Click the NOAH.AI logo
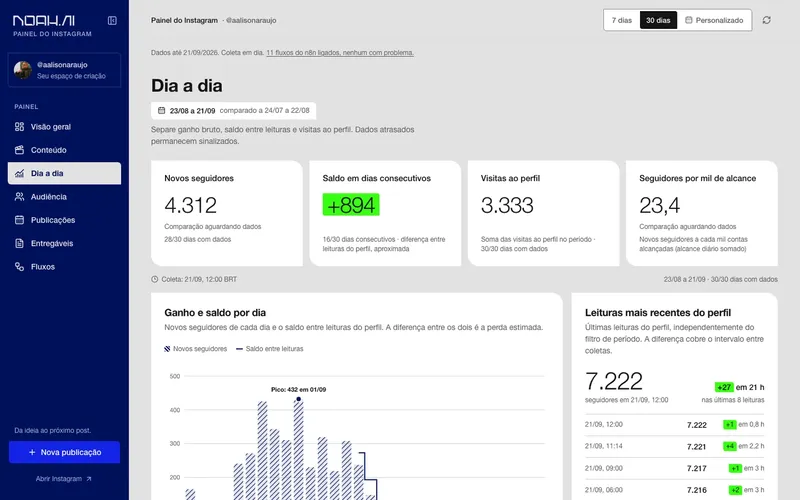 pos(44,20)
